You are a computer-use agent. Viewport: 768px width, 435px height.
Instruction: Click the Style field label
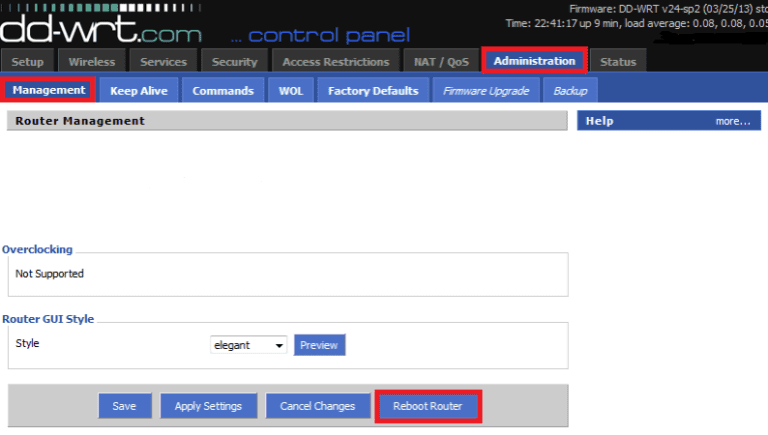click(x=27, y=343)
